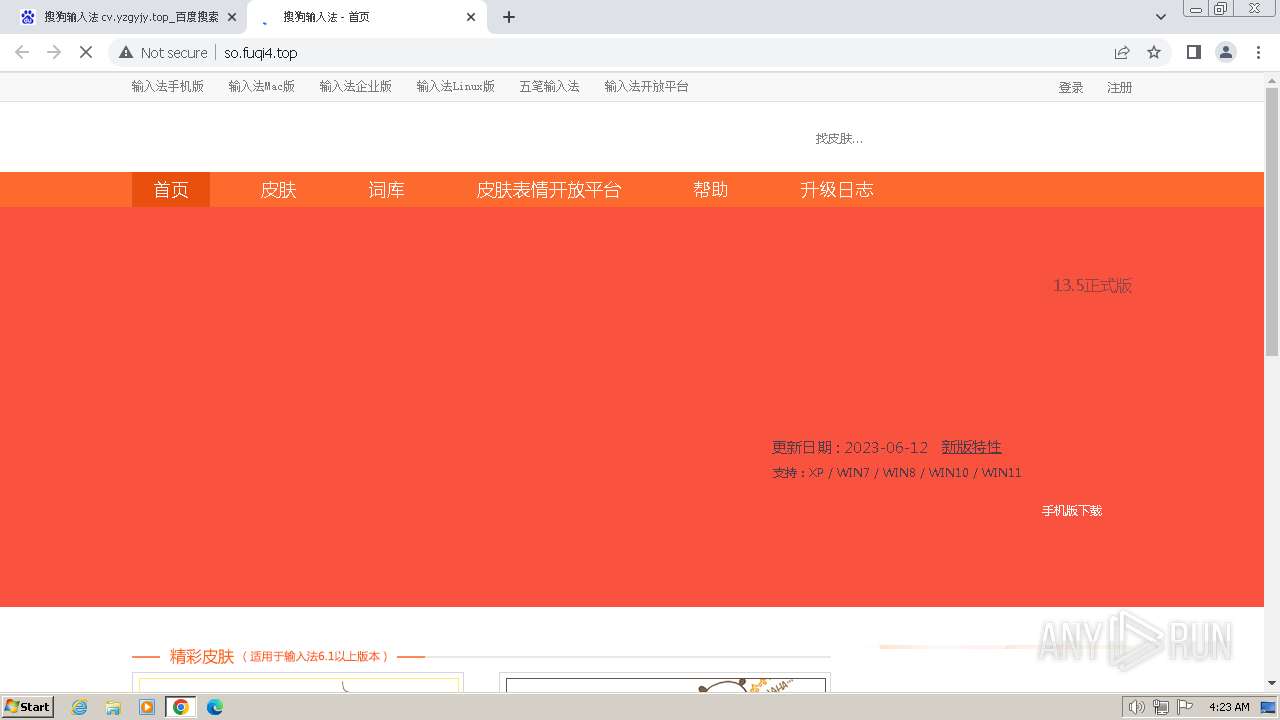Click the Action Center flag icon
The height and width of the screenshot is (720, 1280).
(x=1185, y=707)
